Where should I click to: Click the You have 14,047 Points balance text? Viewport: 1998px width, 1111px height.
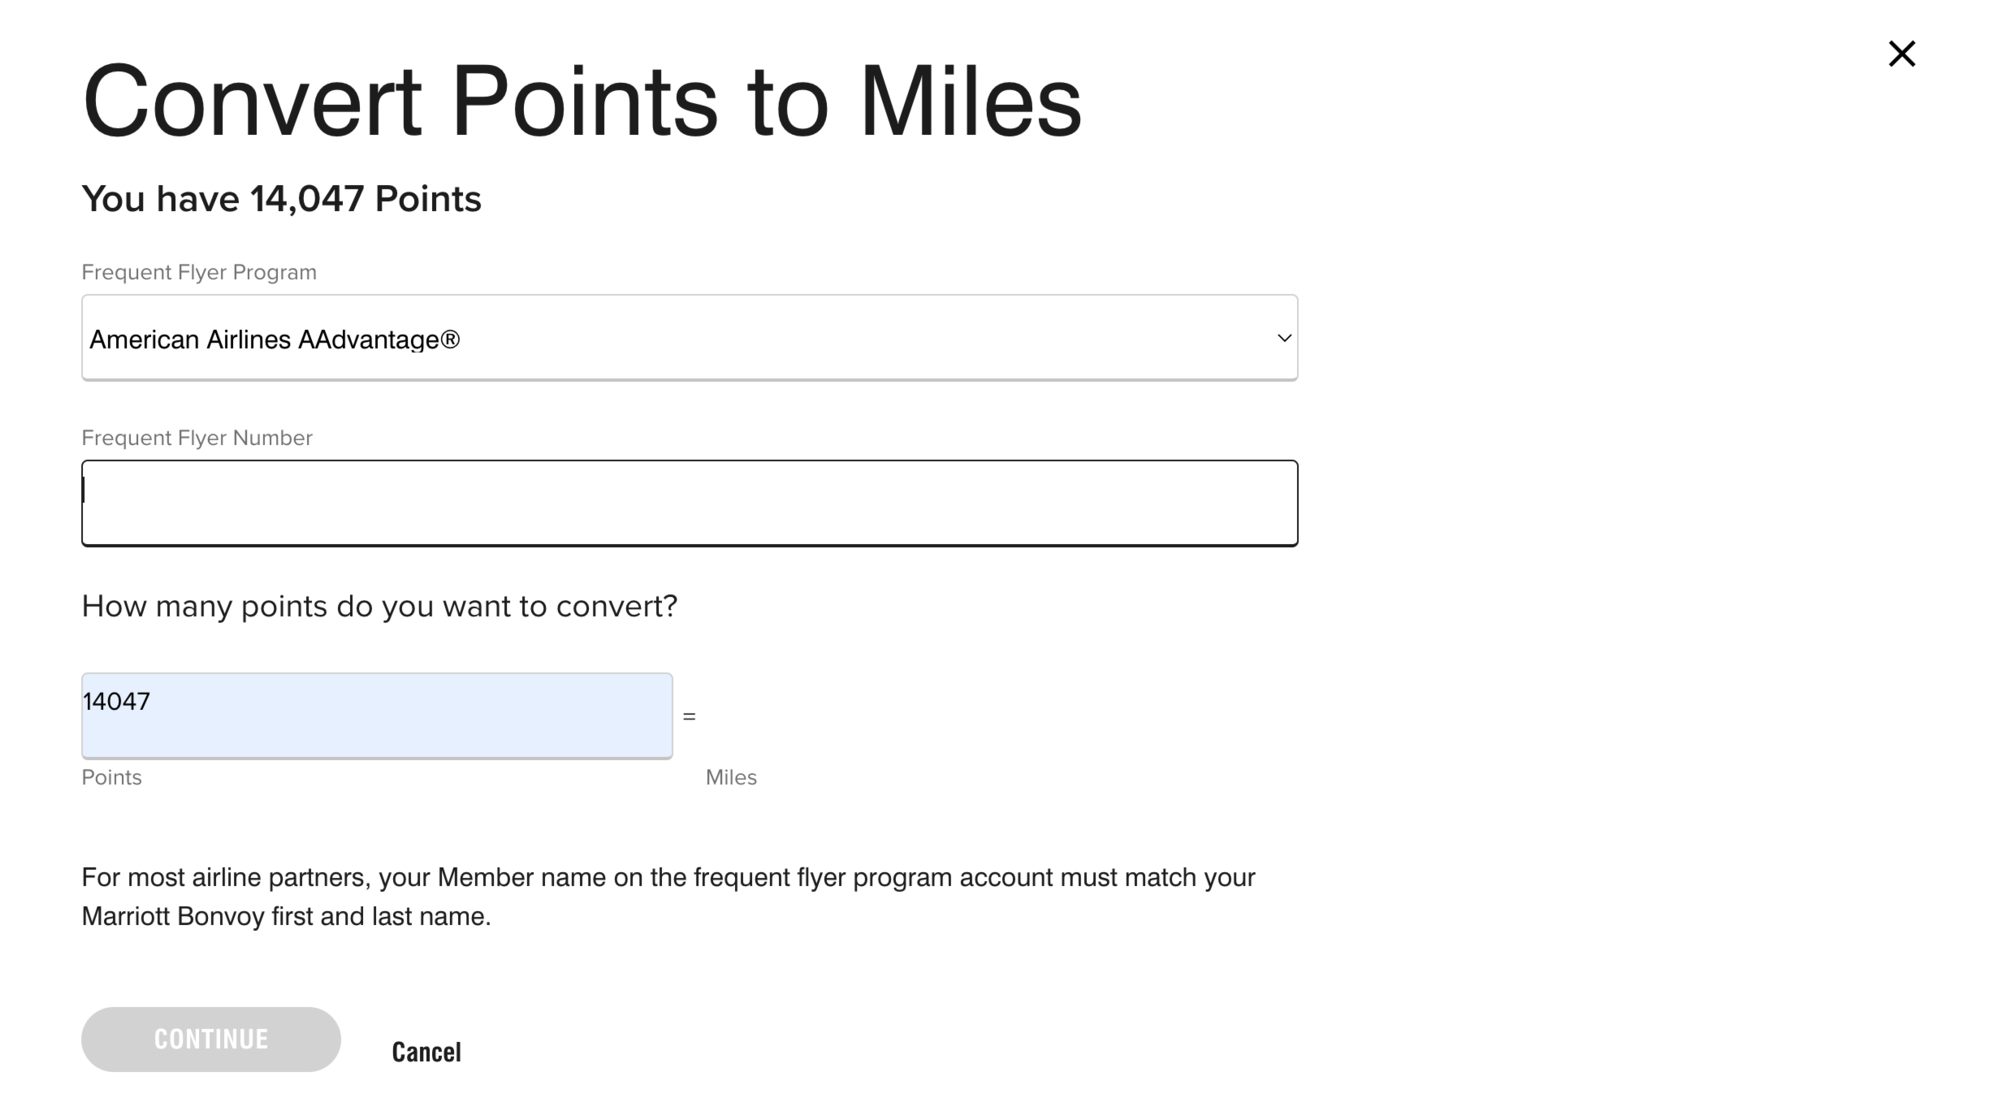281,199
